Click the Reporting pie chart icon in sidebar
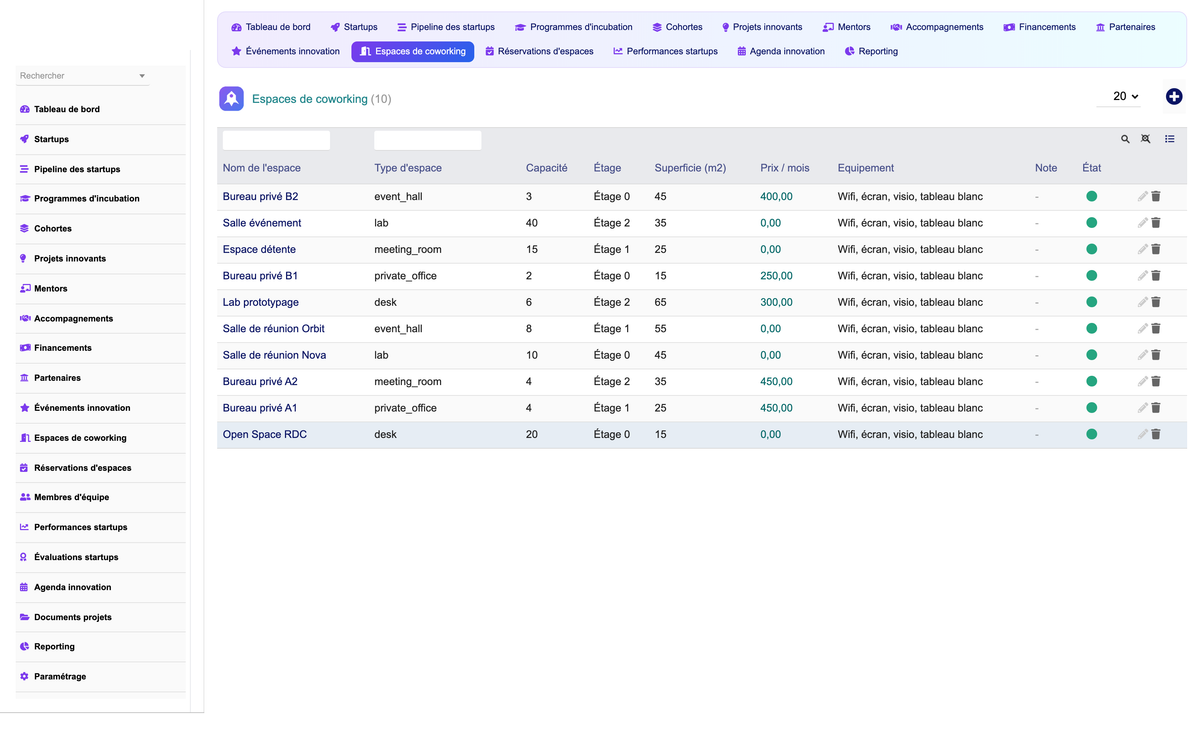 click(x=24, y=647)
